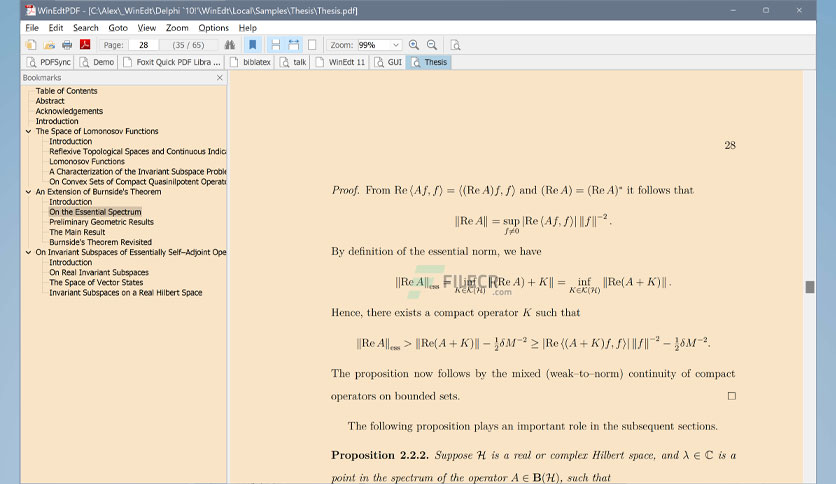Go to Abstract bookmark

pyautogui.click(x=50, y=101)
